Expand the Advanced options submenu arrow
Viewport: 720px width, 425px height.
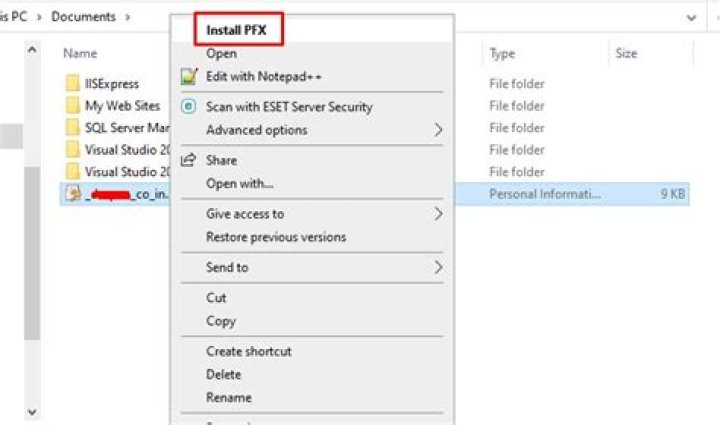tap(438, 130)
